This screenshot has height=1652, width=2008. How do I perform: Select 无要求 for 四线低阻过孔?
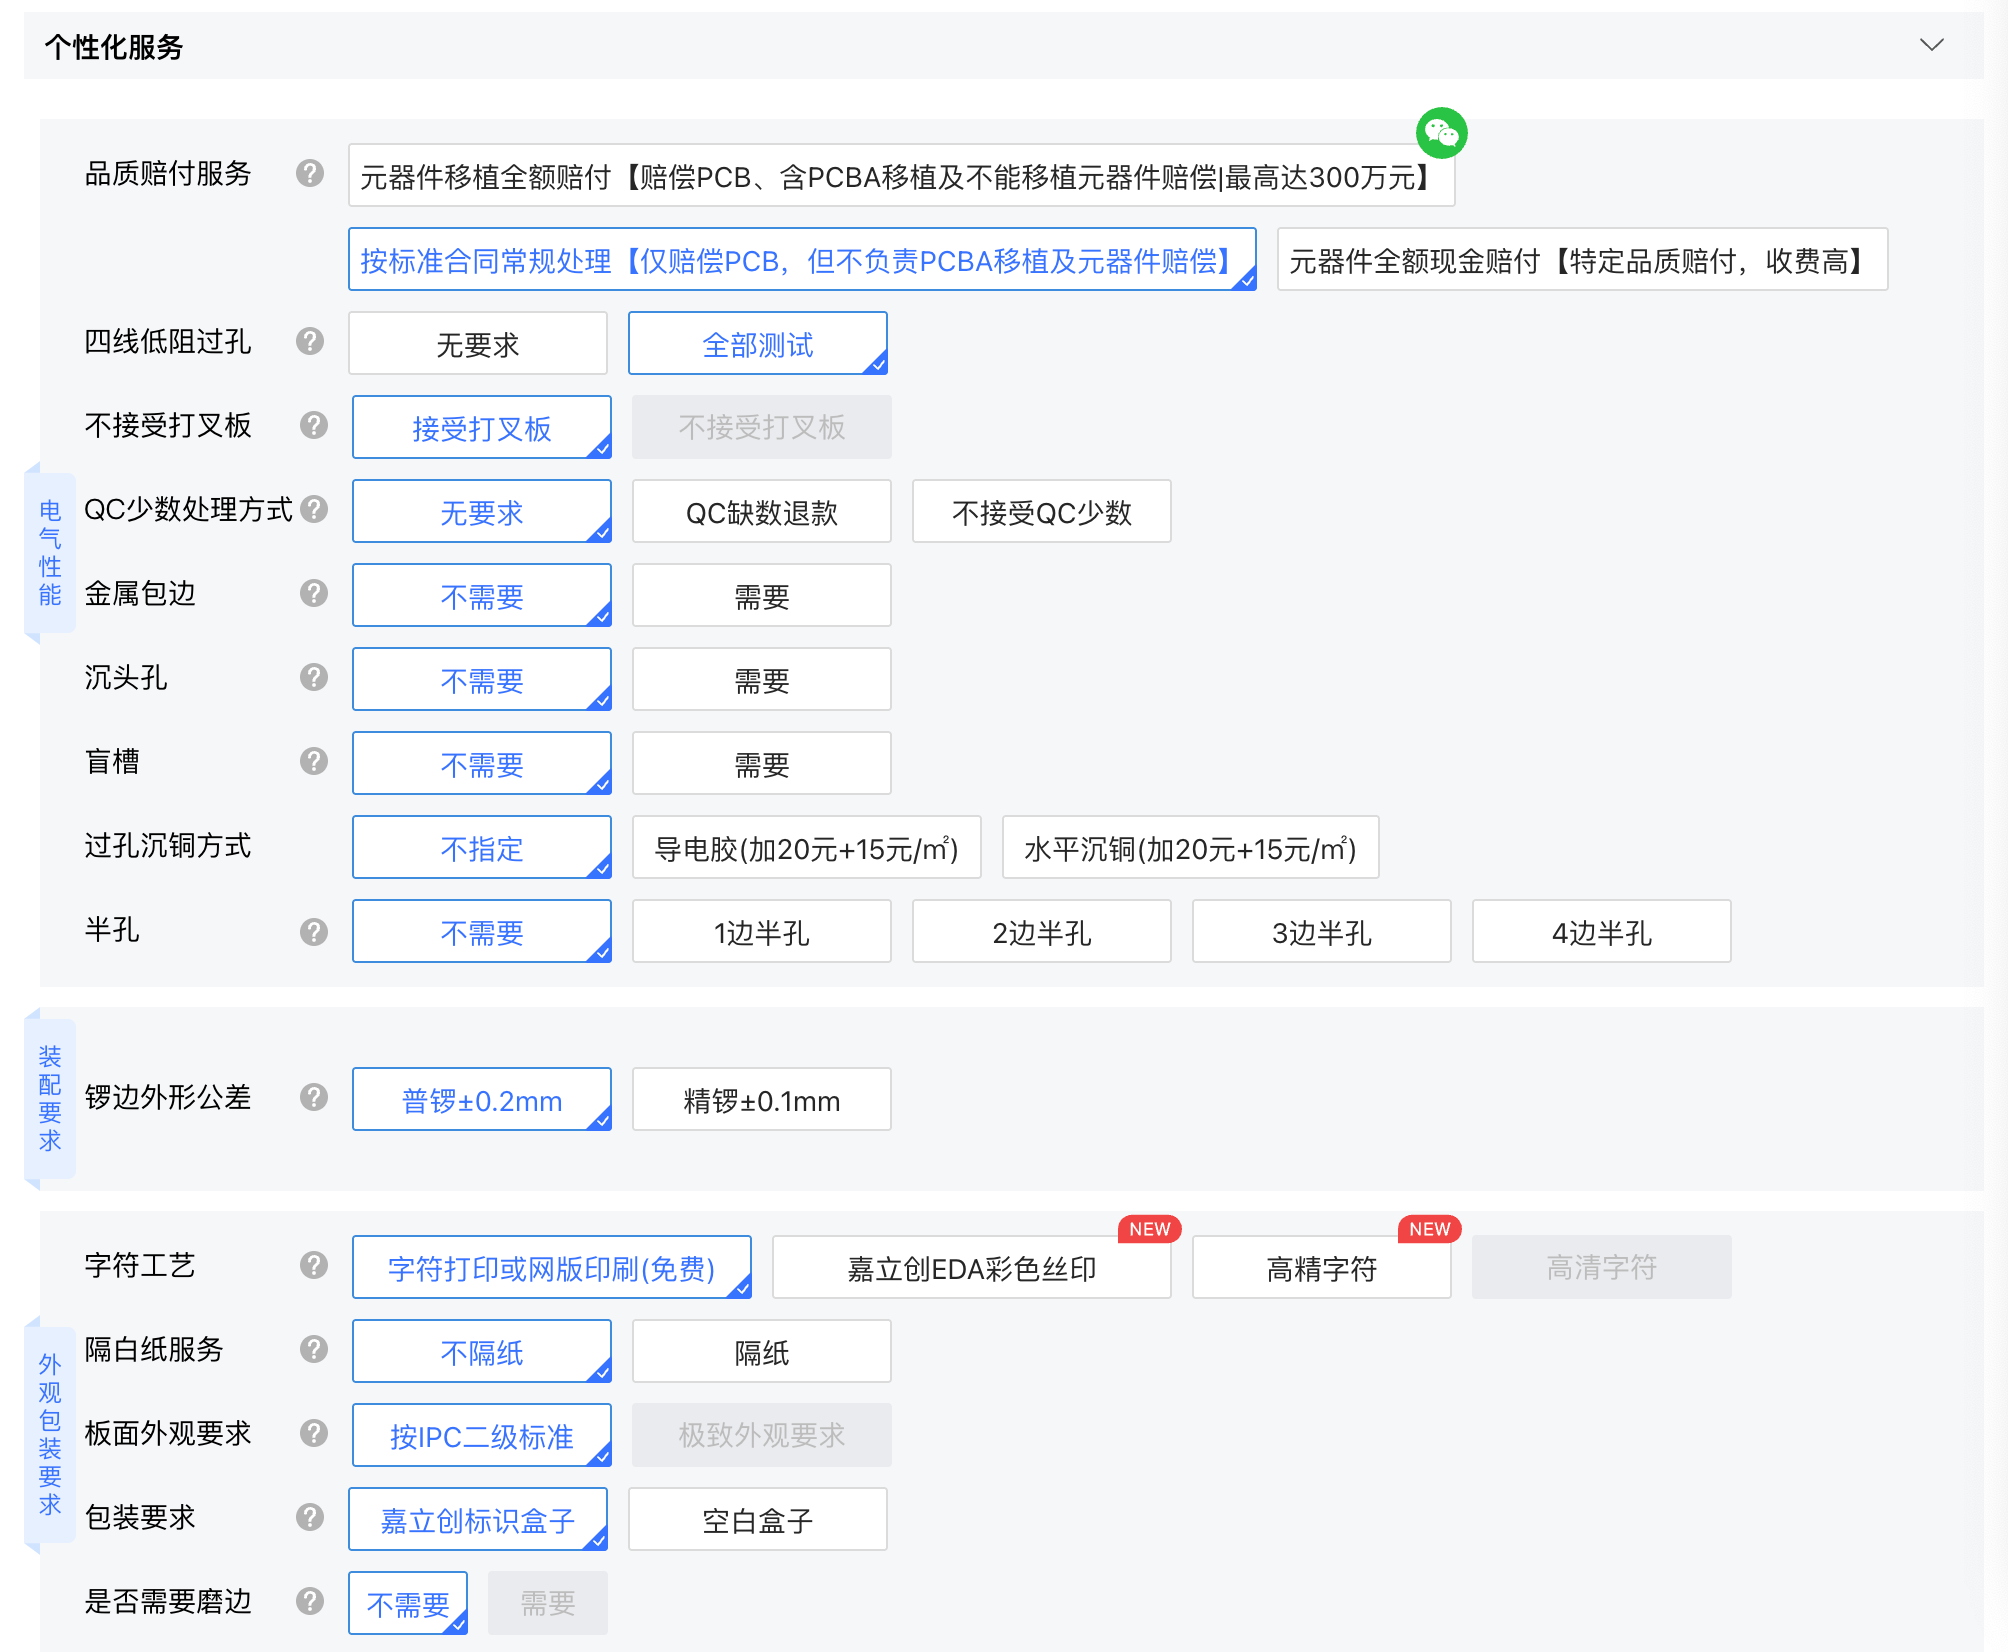point(478,344)
